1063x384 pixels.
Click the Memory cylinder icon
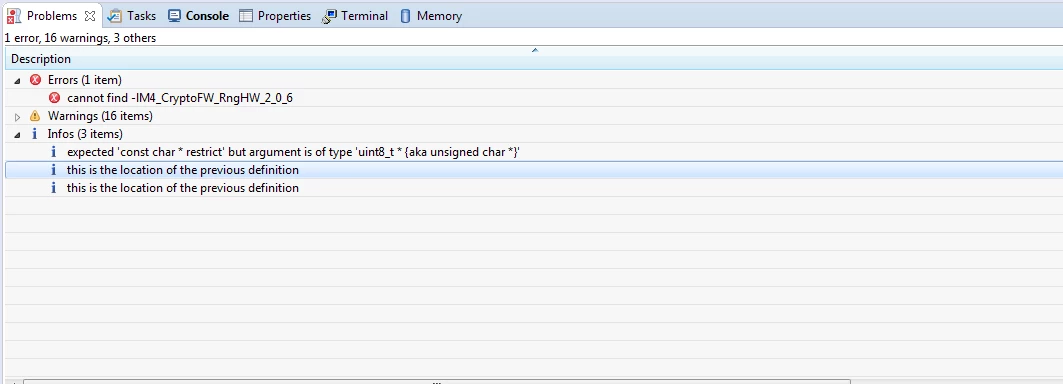pos(405,16)
